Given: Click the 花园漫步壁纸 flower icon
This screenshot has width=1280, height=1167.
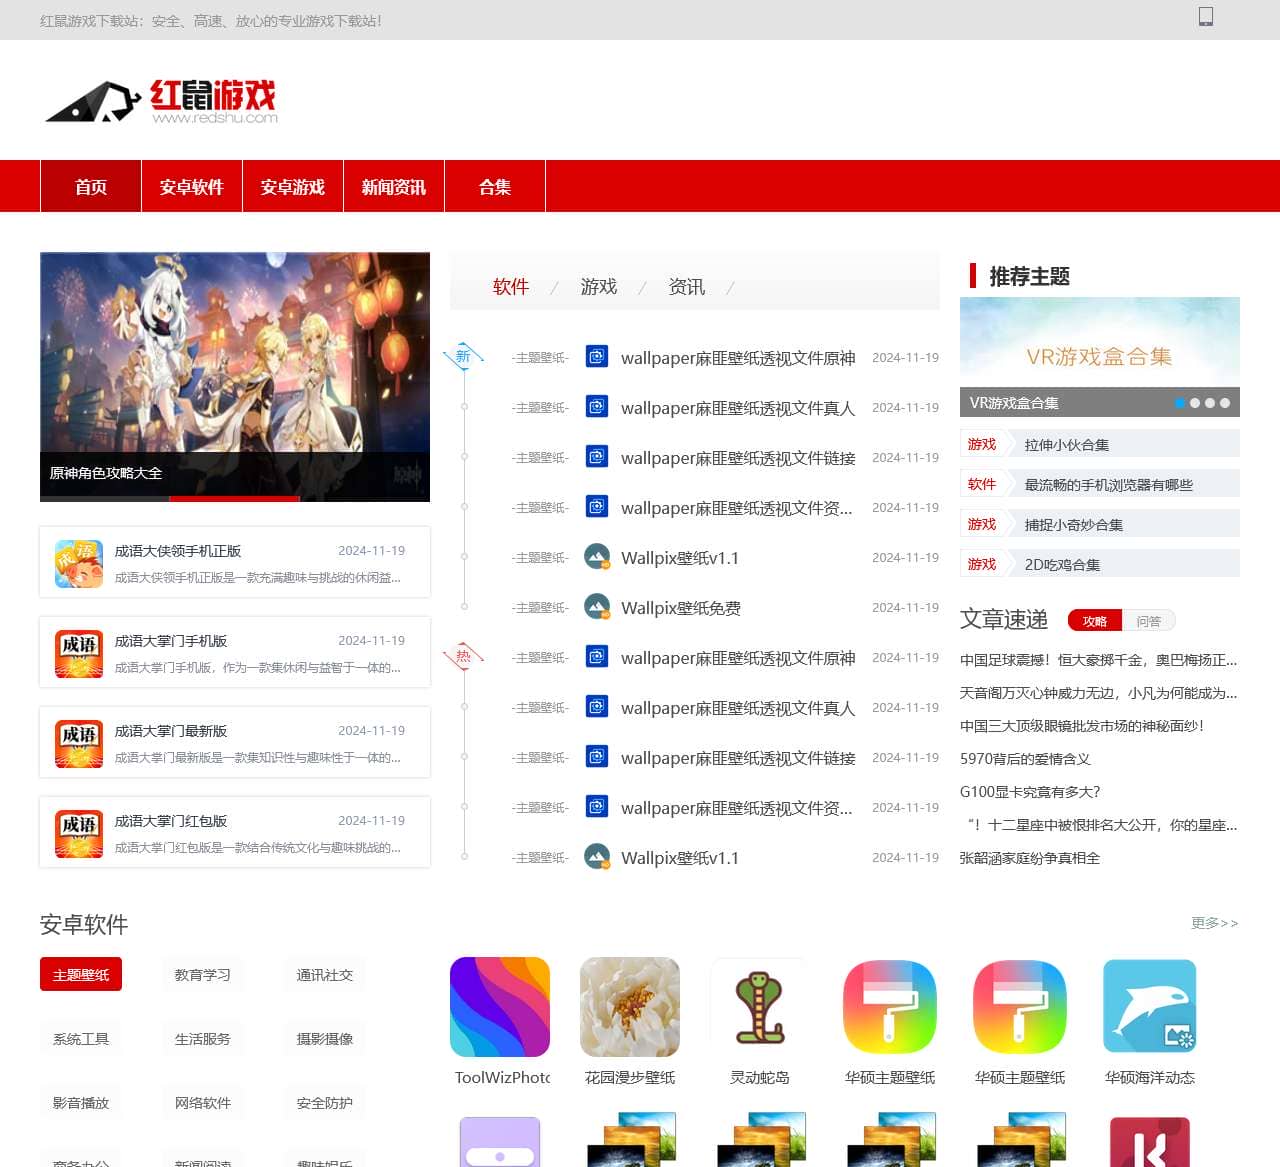Looking at the screenshot, I should [x=630, y=1006].
